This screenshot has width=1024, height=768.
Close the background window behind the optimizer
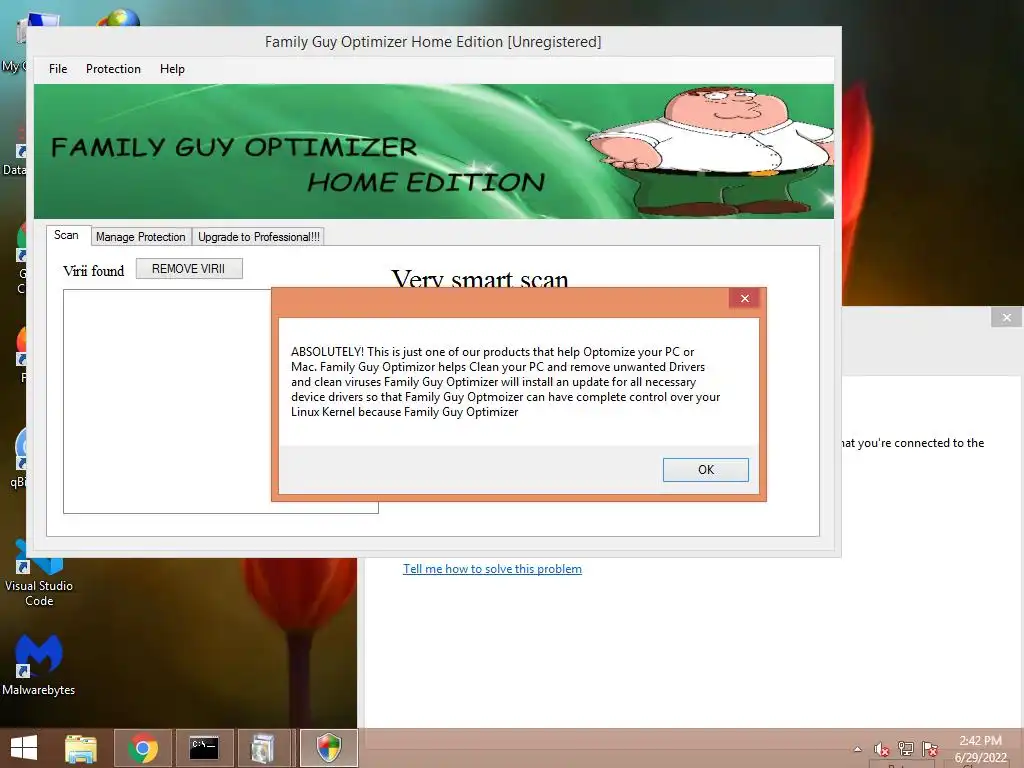tap(1006, 317)
